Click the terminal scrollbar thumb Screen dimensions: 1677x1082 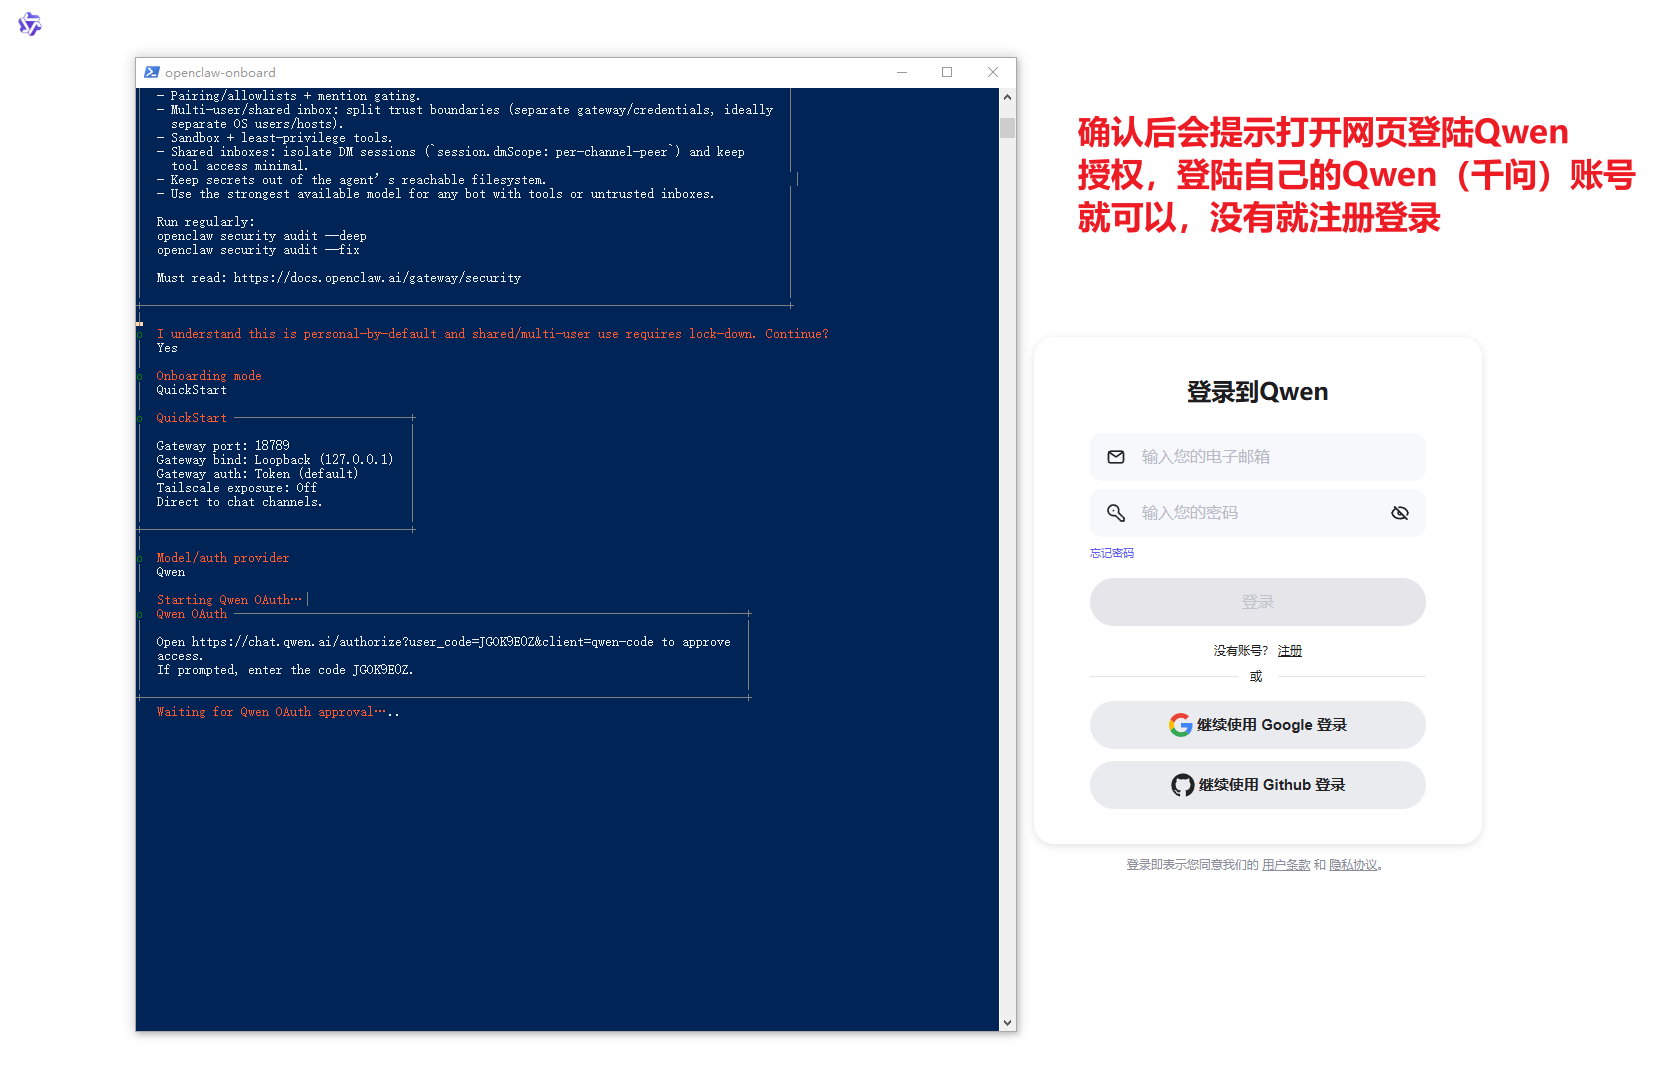(x=1008, y=127)
